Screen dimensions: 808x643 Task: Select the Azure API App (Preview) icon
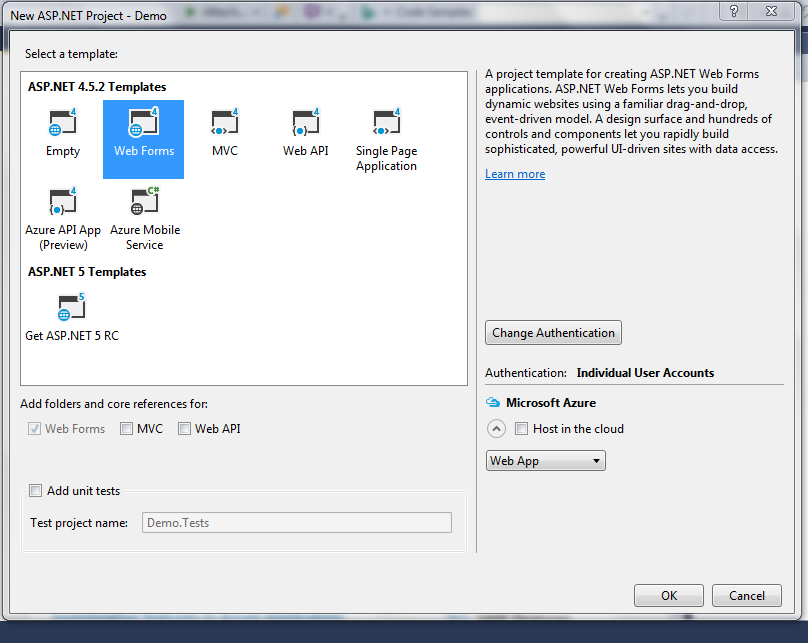click(62, 201)
